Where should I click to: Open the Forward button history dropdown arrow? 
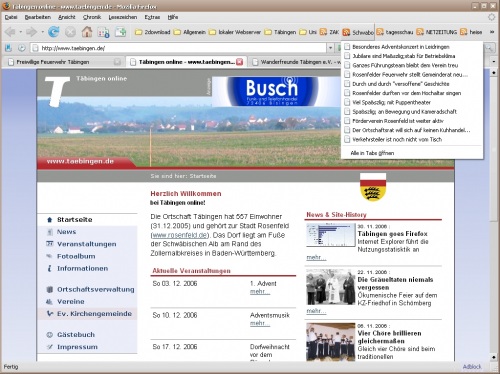[42, 32]
